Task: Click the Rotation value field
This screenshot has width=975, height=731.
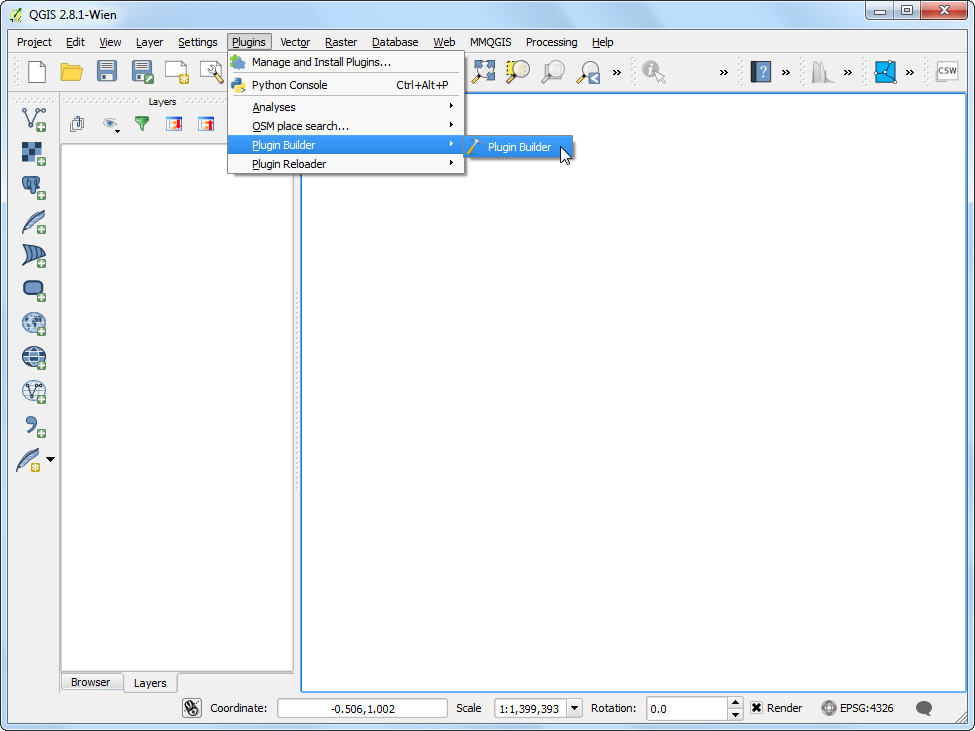Action: pyautogui.click(x=687, y=708)
